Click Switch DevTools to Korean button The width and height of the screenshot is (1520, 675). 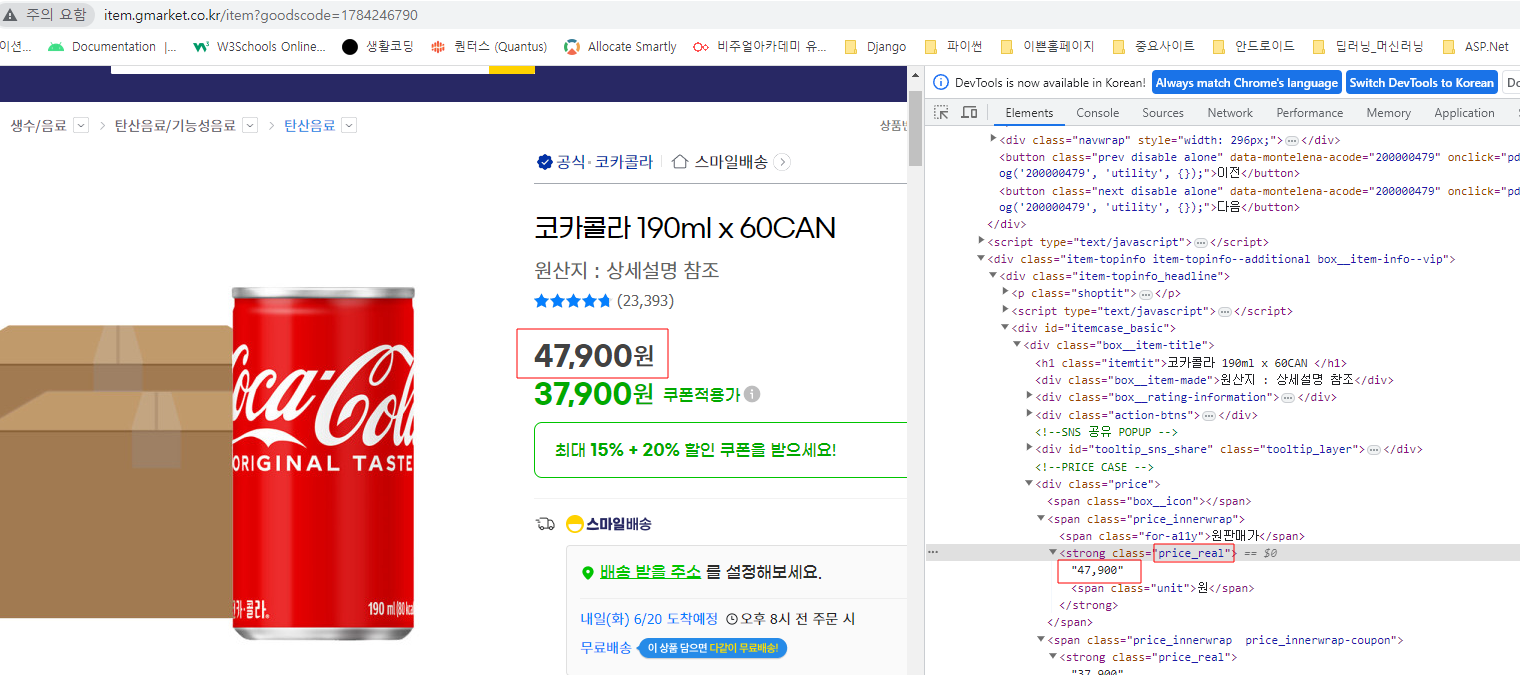[1420, 83]
